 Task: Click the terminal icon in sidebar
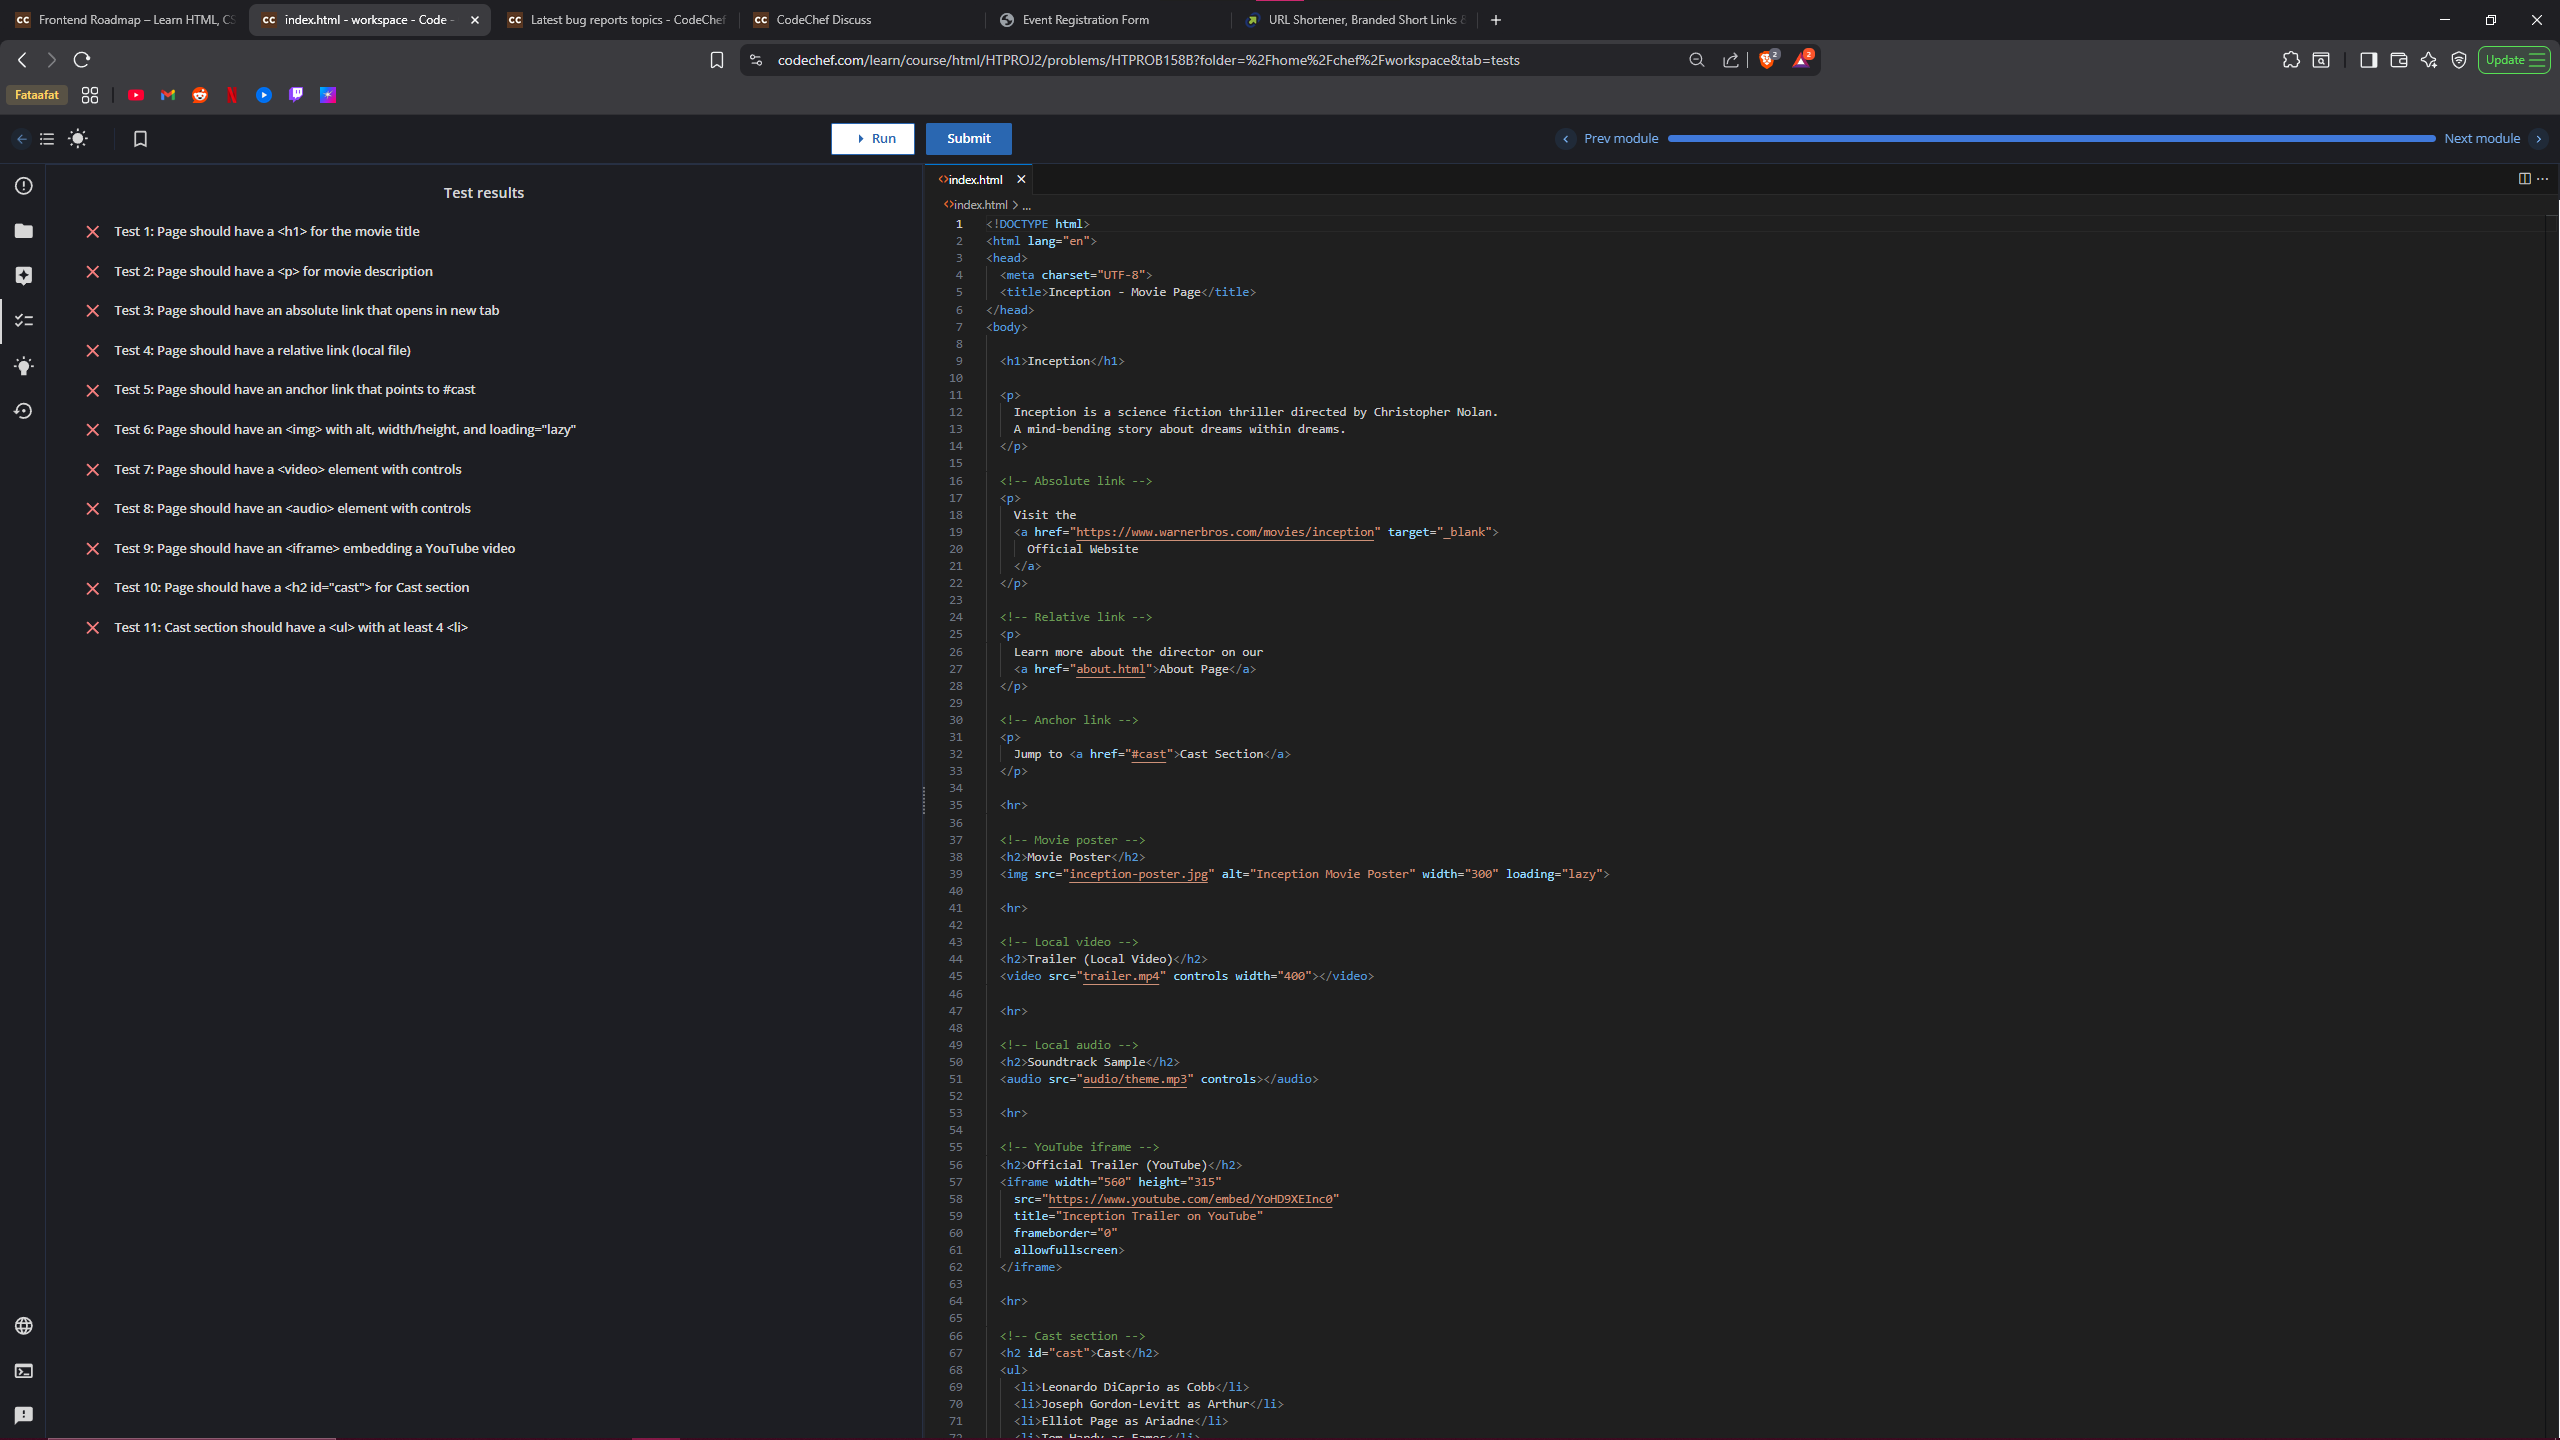(x=24, y=1371)
